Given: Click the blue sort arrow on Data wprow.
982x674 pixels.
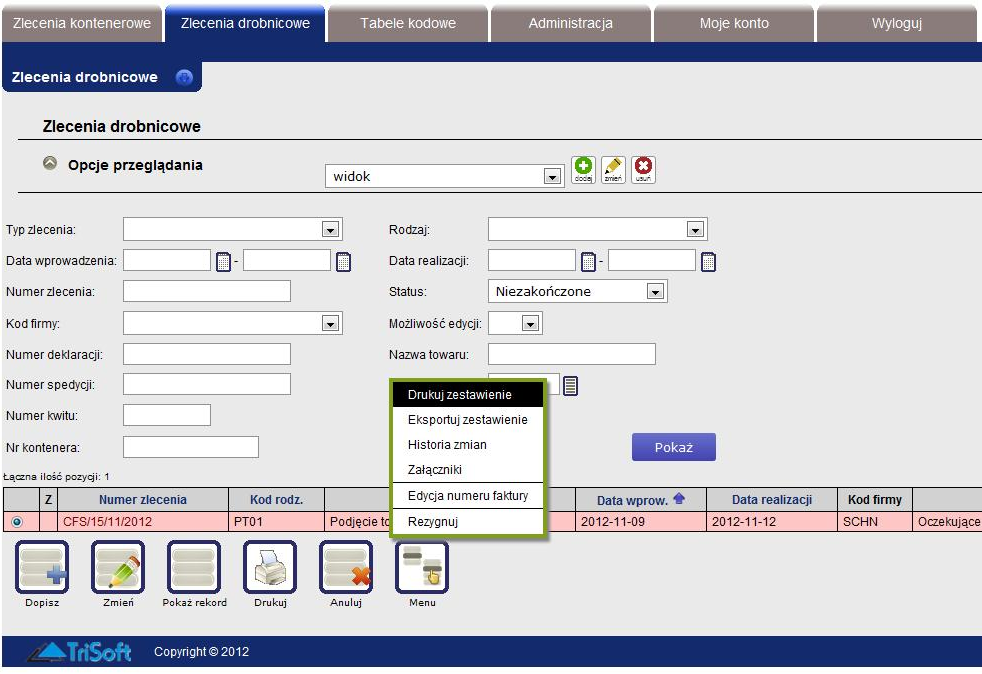Looking at the screenshot, I should point(679,499).
